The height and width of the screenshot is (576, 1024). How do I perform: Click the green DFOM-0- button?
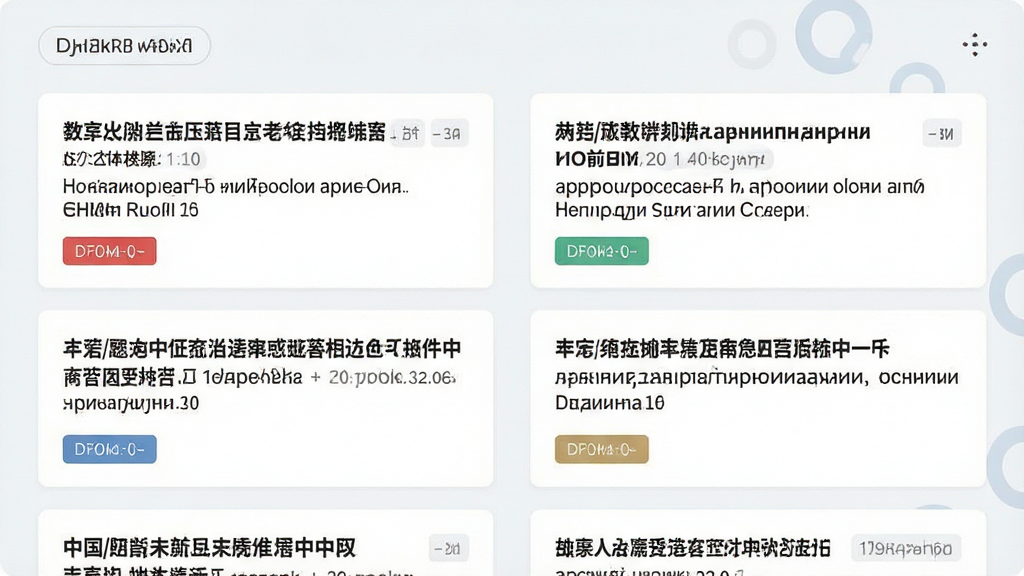tap(601, 251)
